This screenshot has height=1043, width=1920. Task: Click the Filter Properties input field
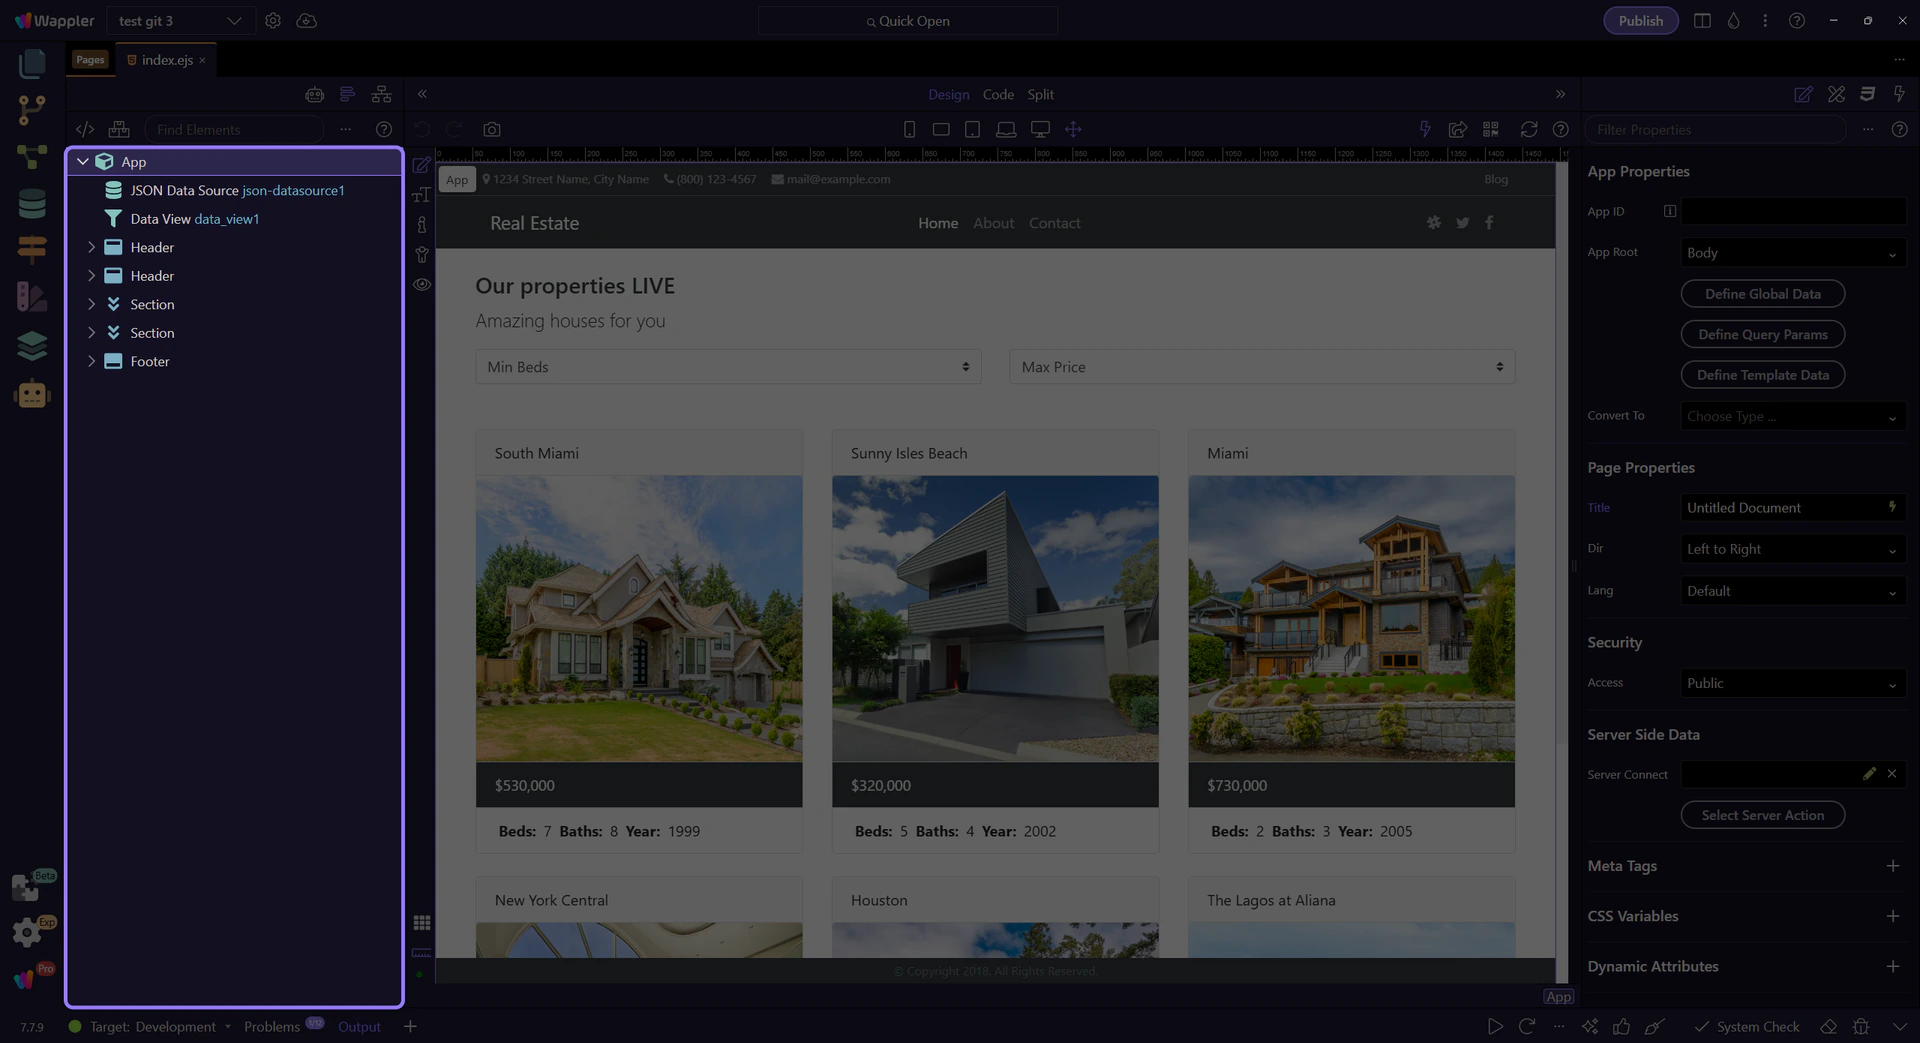(x=1714, y=130)
